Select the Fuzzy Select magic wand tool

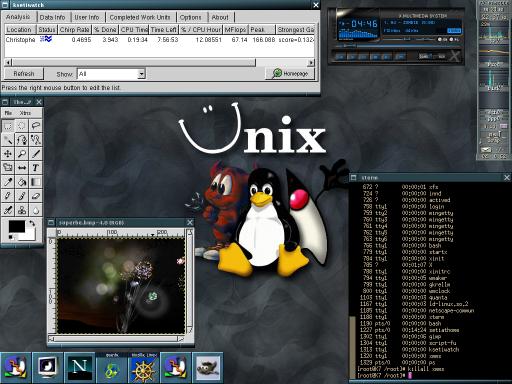click(8, 140)
